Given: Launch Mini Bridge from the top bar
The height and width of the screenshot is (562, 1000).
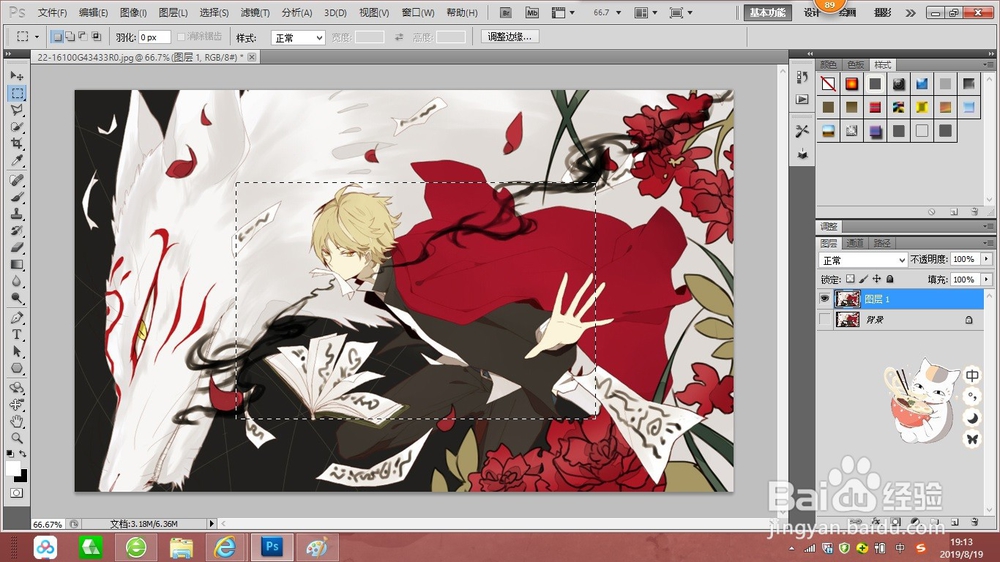Looking at the screenshot, I should click(532, 12).
